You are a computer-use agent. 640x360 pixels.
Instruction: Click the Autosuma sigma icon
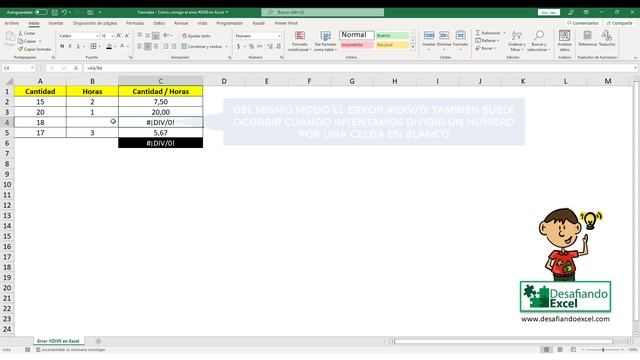tap(478, 33)
